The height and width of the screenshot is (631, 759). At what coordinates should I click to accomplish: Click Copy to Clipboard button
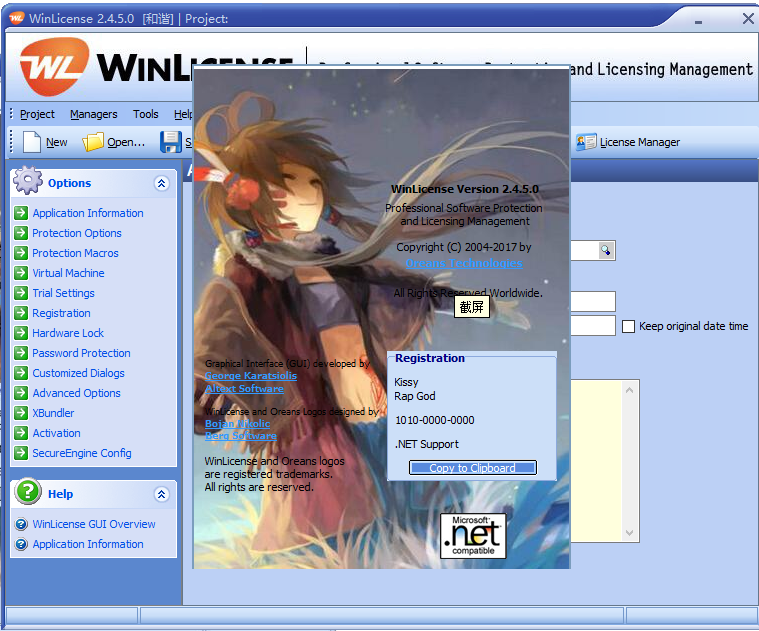(473, 467)
